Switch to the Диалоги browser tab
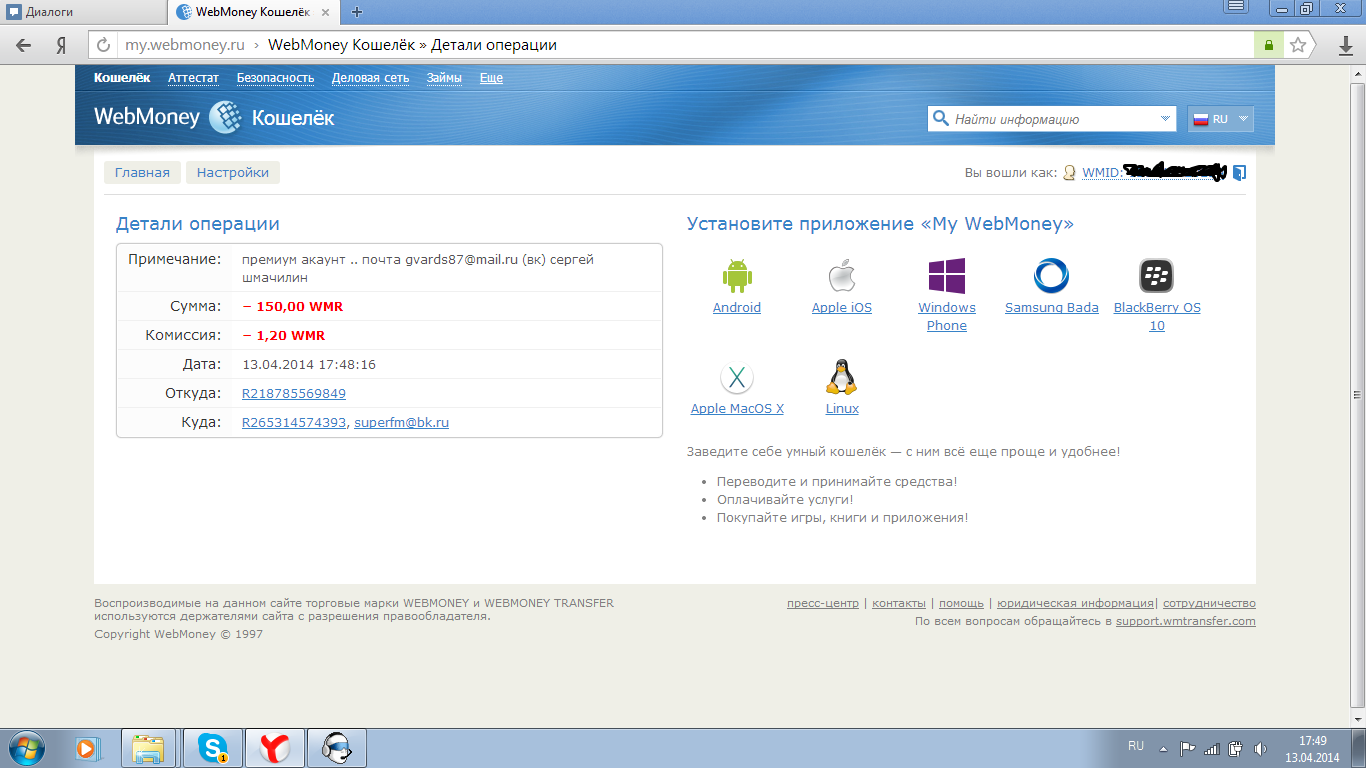 pos(82,12)
